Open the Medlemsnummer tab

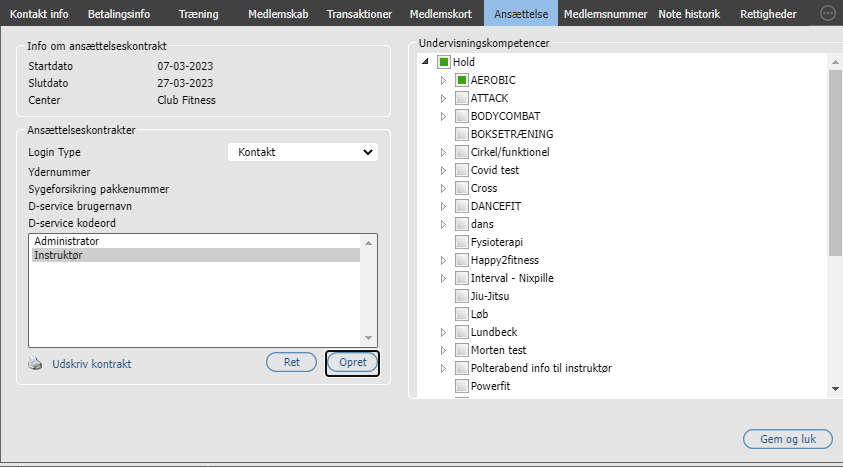click(x=605, y=14)
